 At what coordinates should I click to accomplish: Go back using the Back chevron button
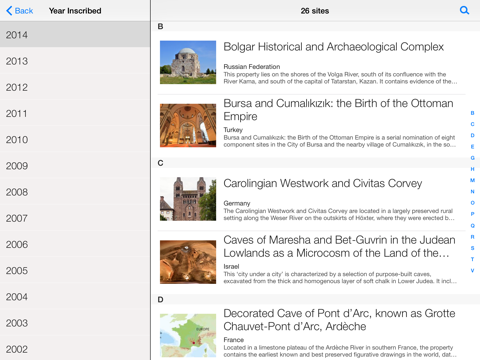[20, 11]
